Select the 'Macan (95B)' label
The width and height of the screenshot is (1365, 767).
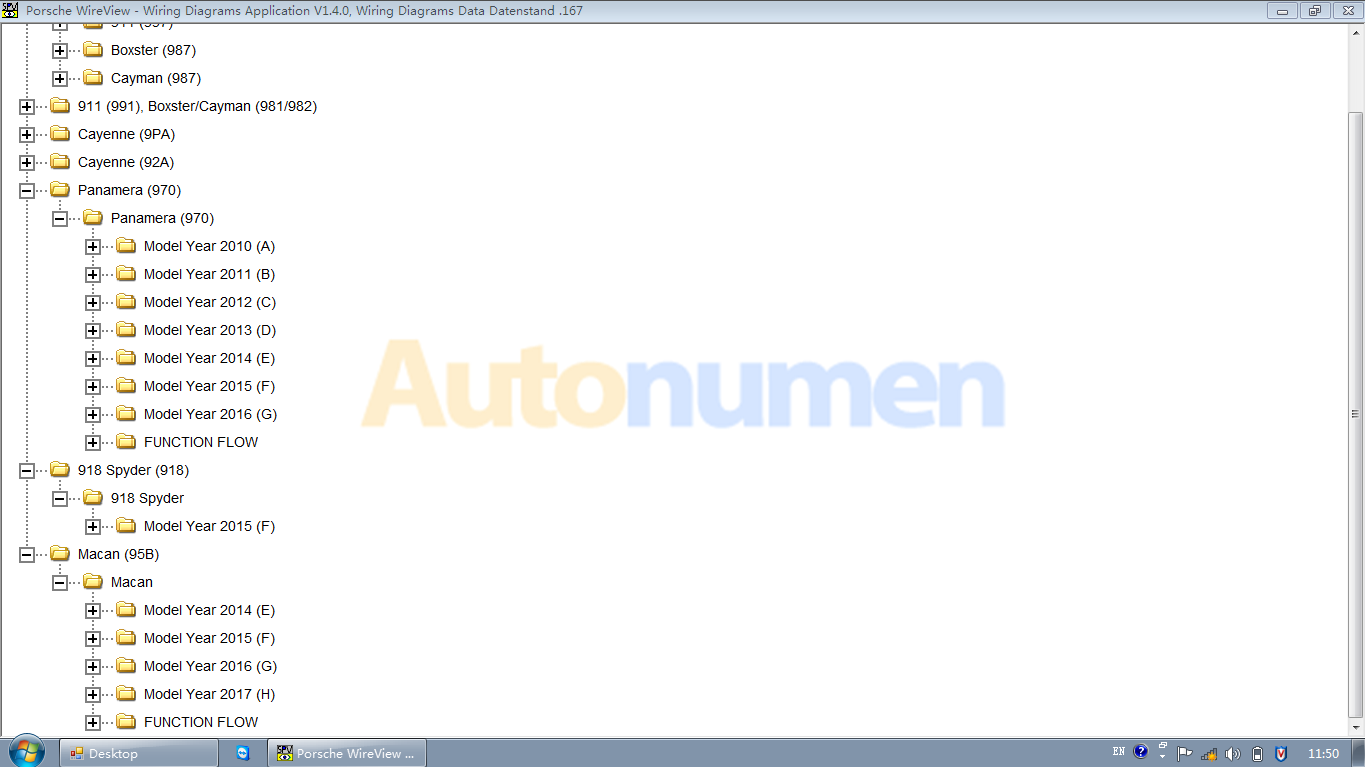(x=118, y=554)
